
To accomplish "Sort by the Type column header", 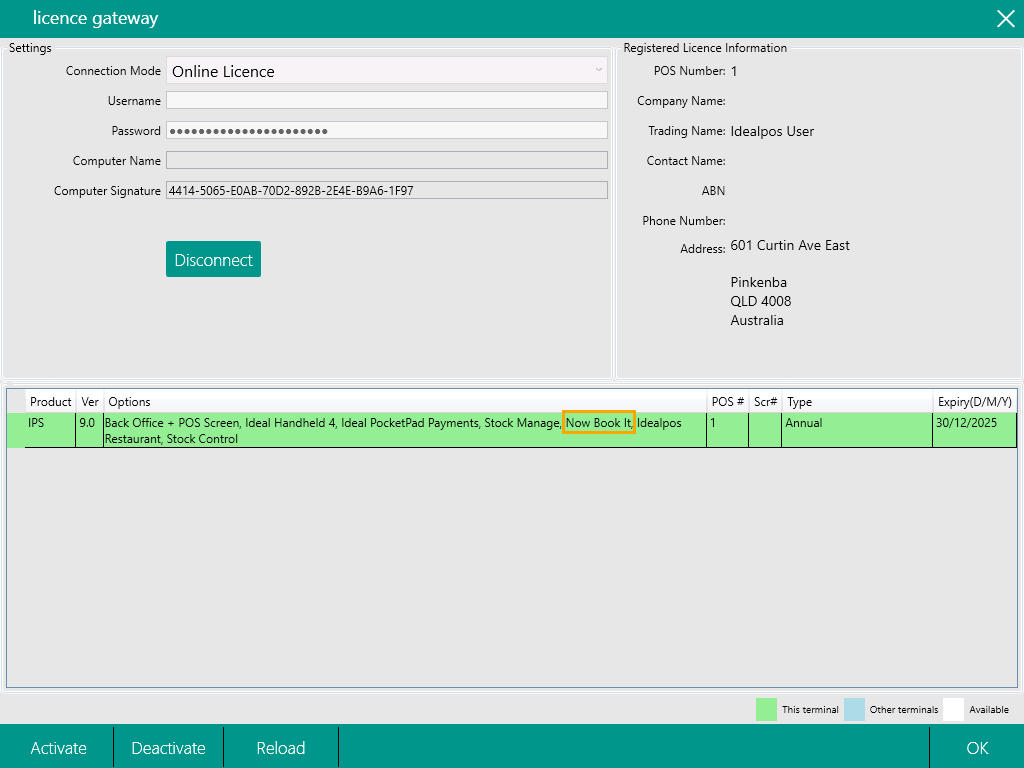I will (x=799, y=402).
